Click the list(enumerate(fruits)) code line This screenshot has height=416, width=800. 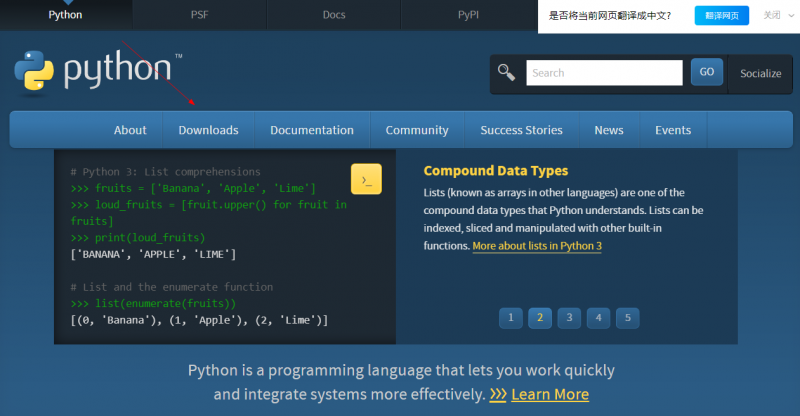coord(153,304)
